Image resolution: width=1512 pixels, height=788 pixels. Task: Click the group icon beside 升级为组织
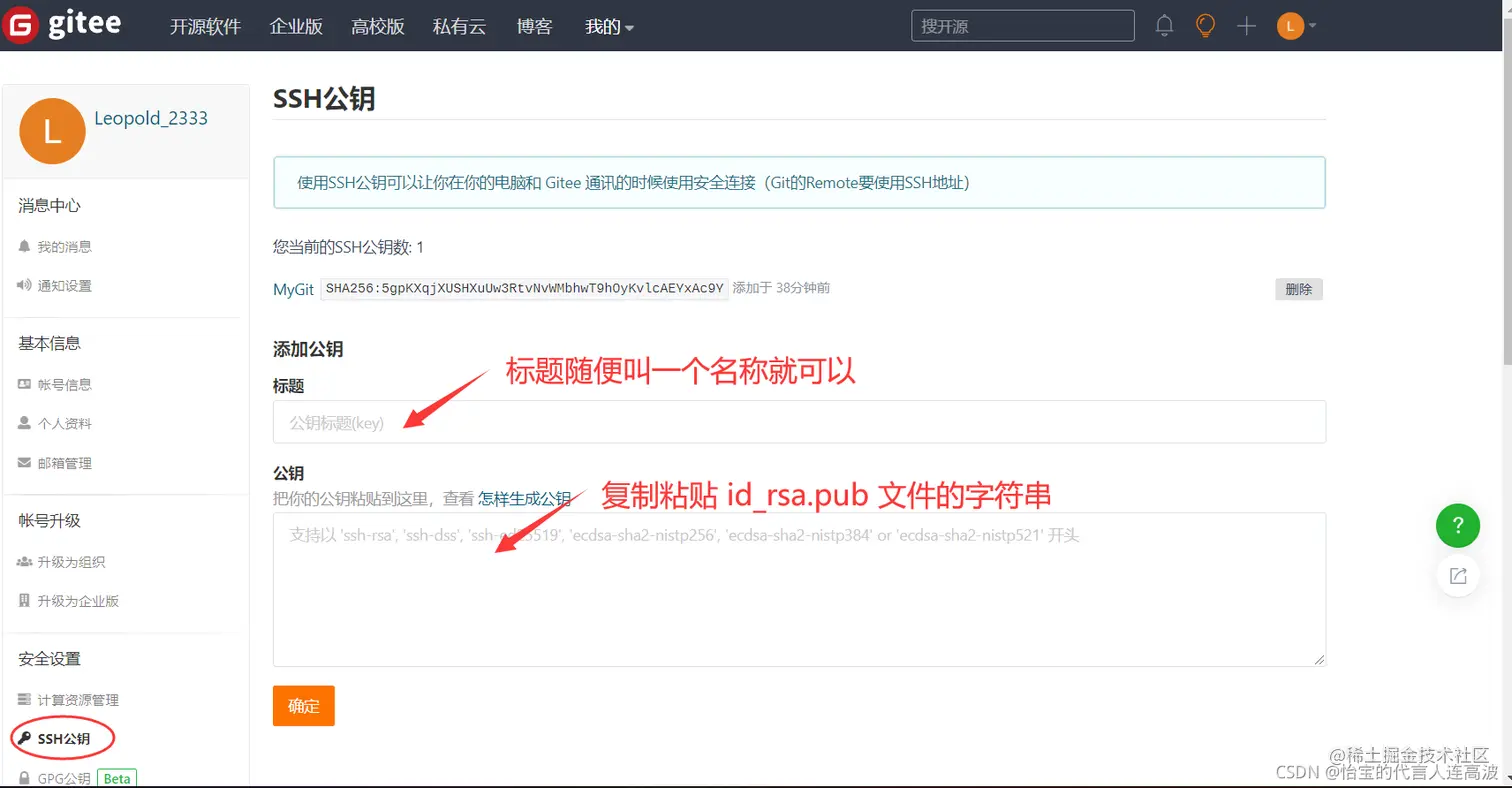tap(25, 562)
